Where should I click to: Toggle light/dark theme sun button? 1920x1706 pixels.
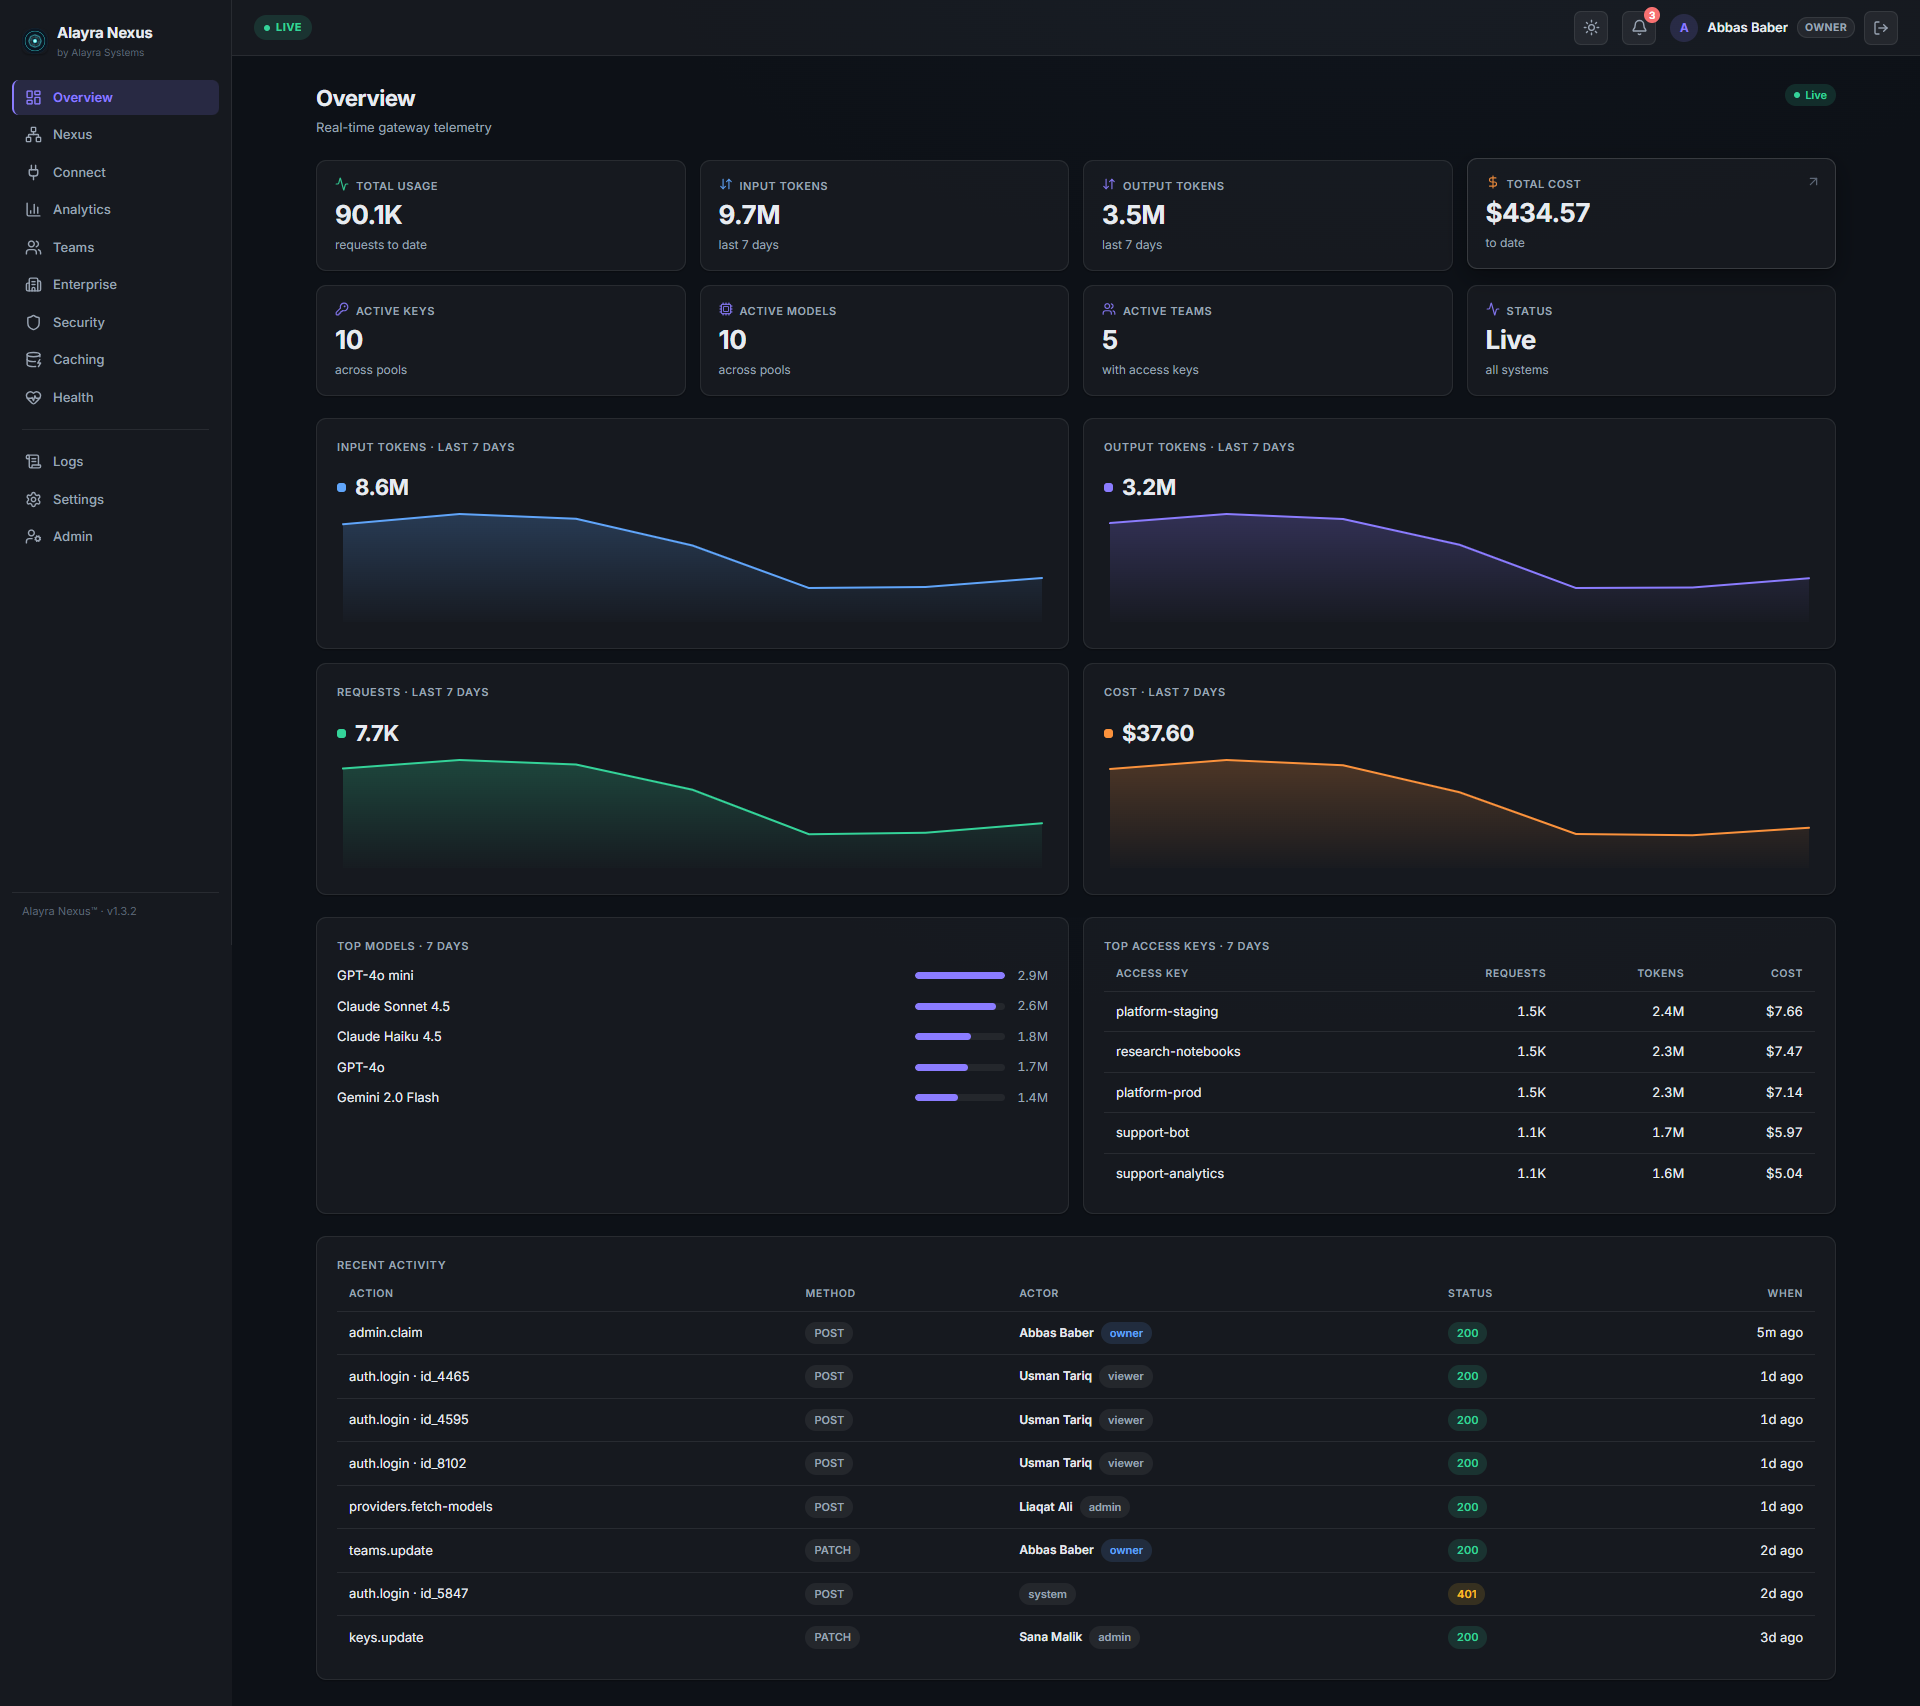click(x=1591, y=28)
